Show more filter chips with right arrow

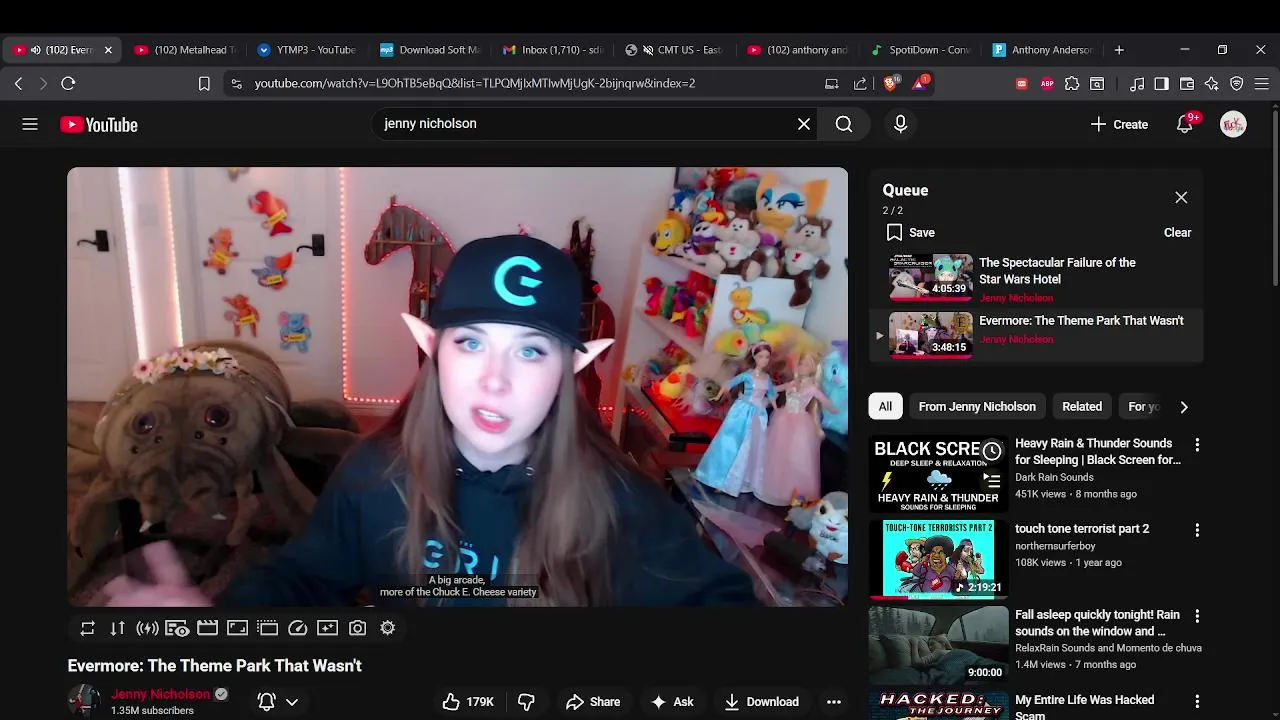pos(1184,407)
